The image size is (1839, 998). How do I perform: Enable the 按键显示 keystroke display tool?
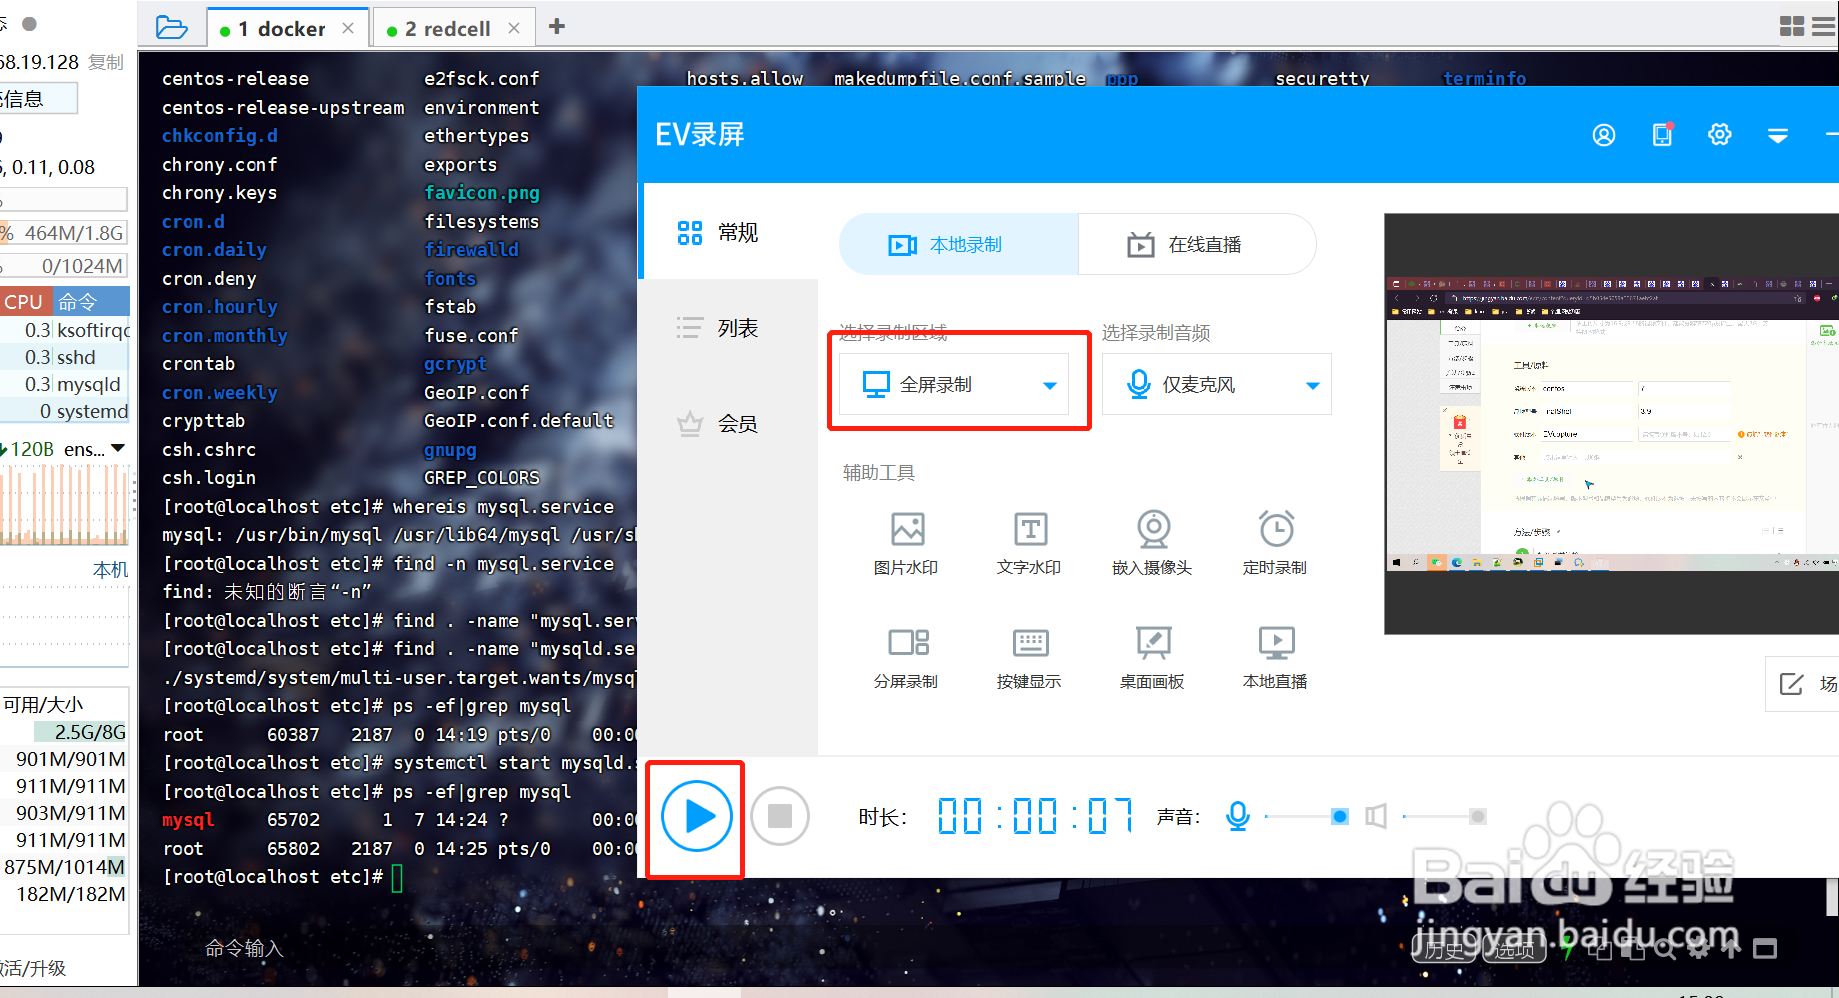click(1029, 657)
